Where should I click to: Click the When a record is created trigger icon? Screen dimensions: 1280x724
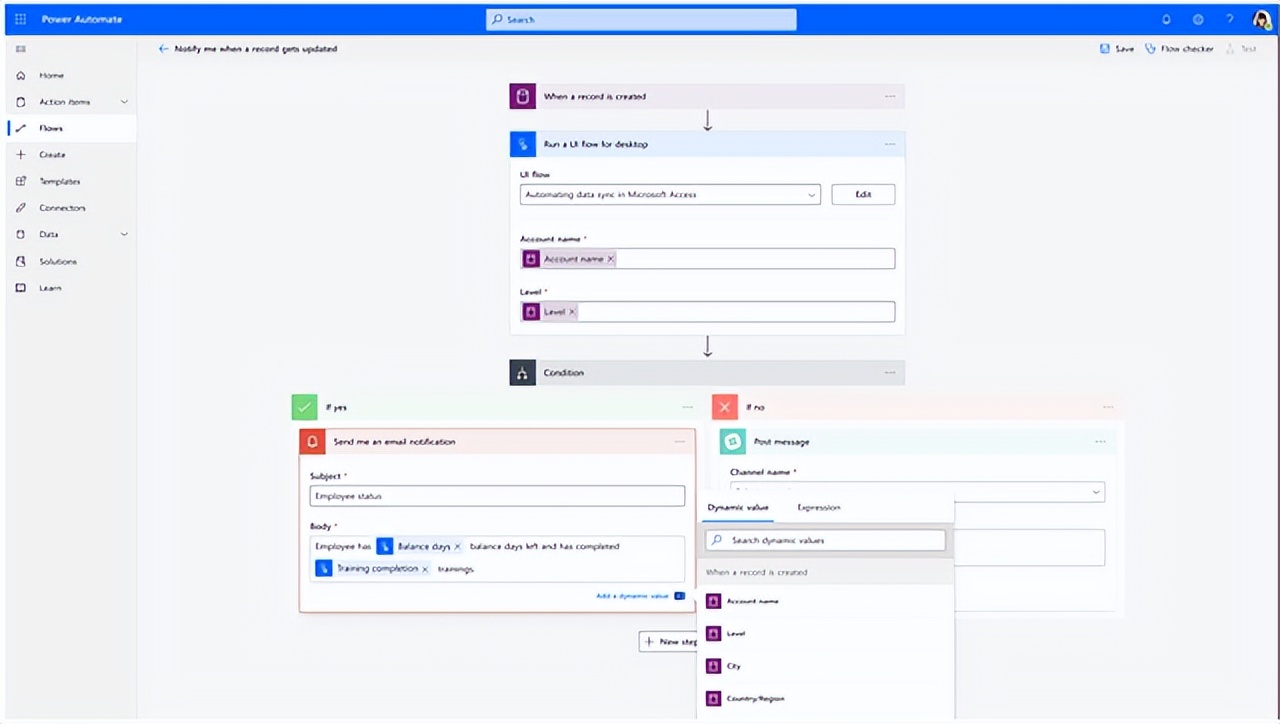tap(523, 97)
